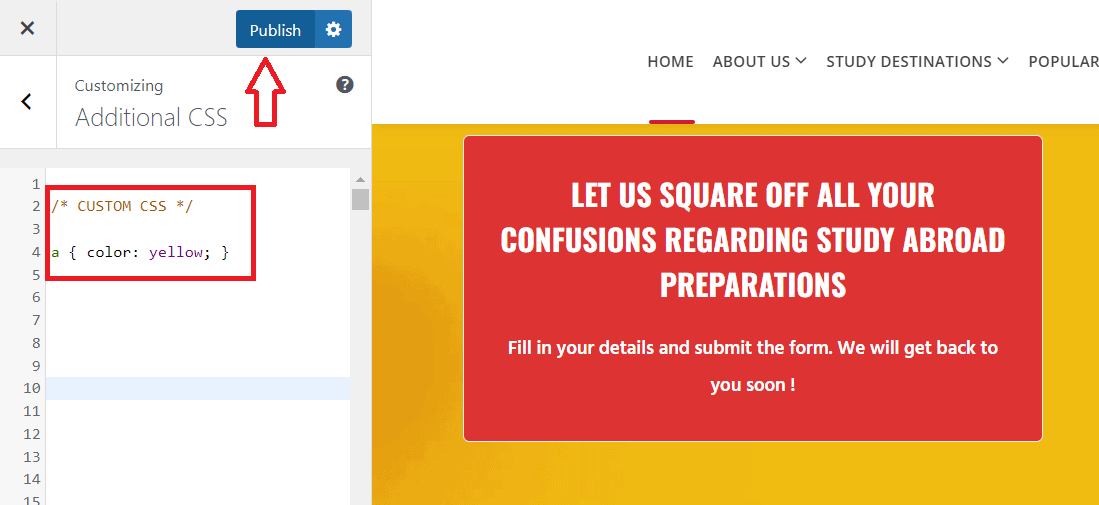This screenshot has width=1099, height=505.
Task: Click the Additional CSS section title
Action: 151,117
